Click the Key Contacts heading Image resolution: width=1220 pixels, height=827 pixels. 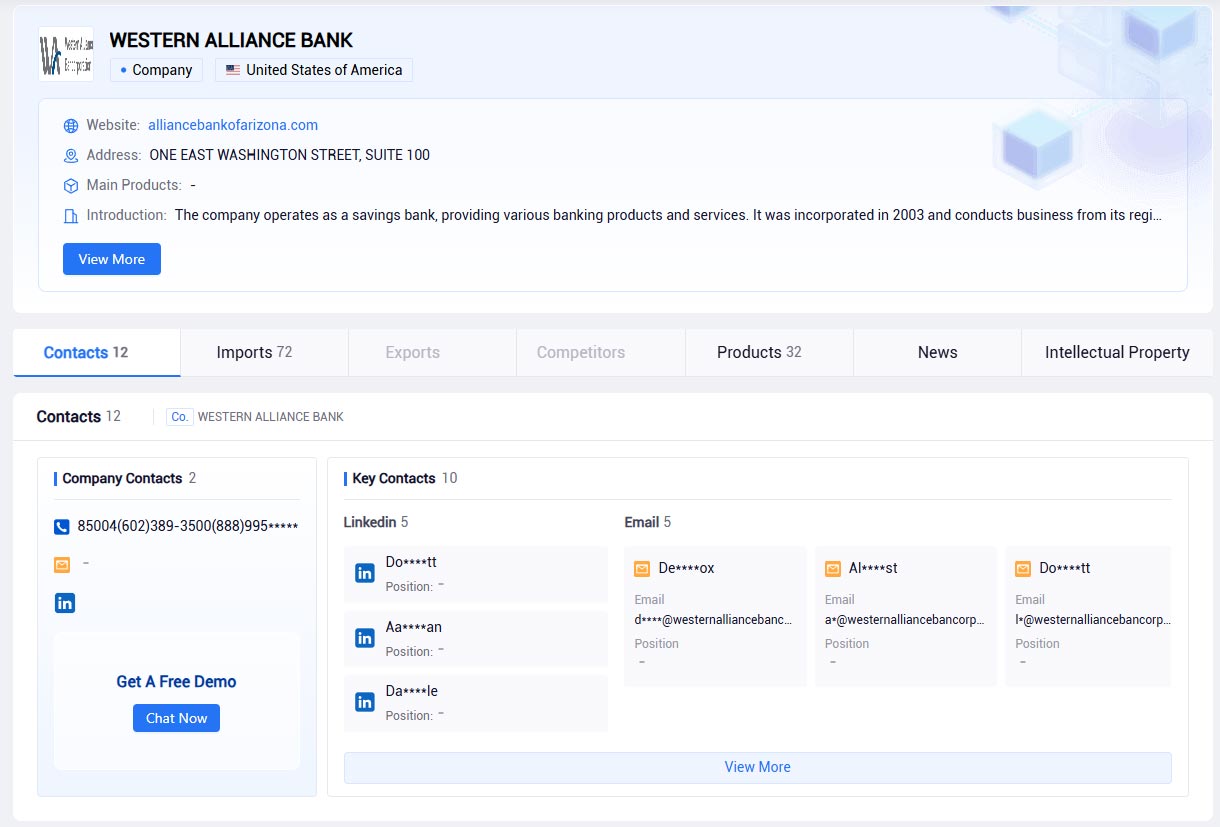tap(394, 478)
